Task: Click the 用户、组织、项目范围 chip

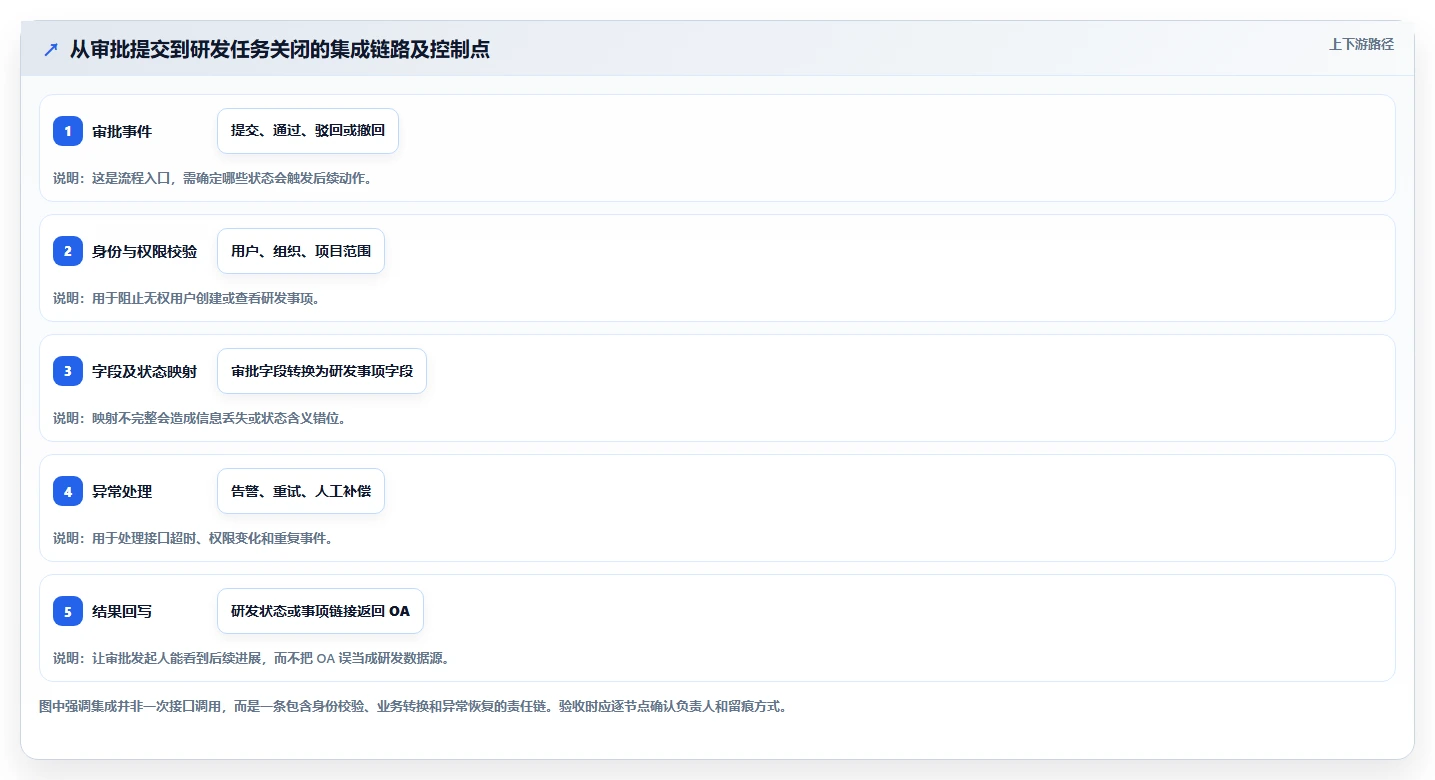Action: click(x=301, y=251)
